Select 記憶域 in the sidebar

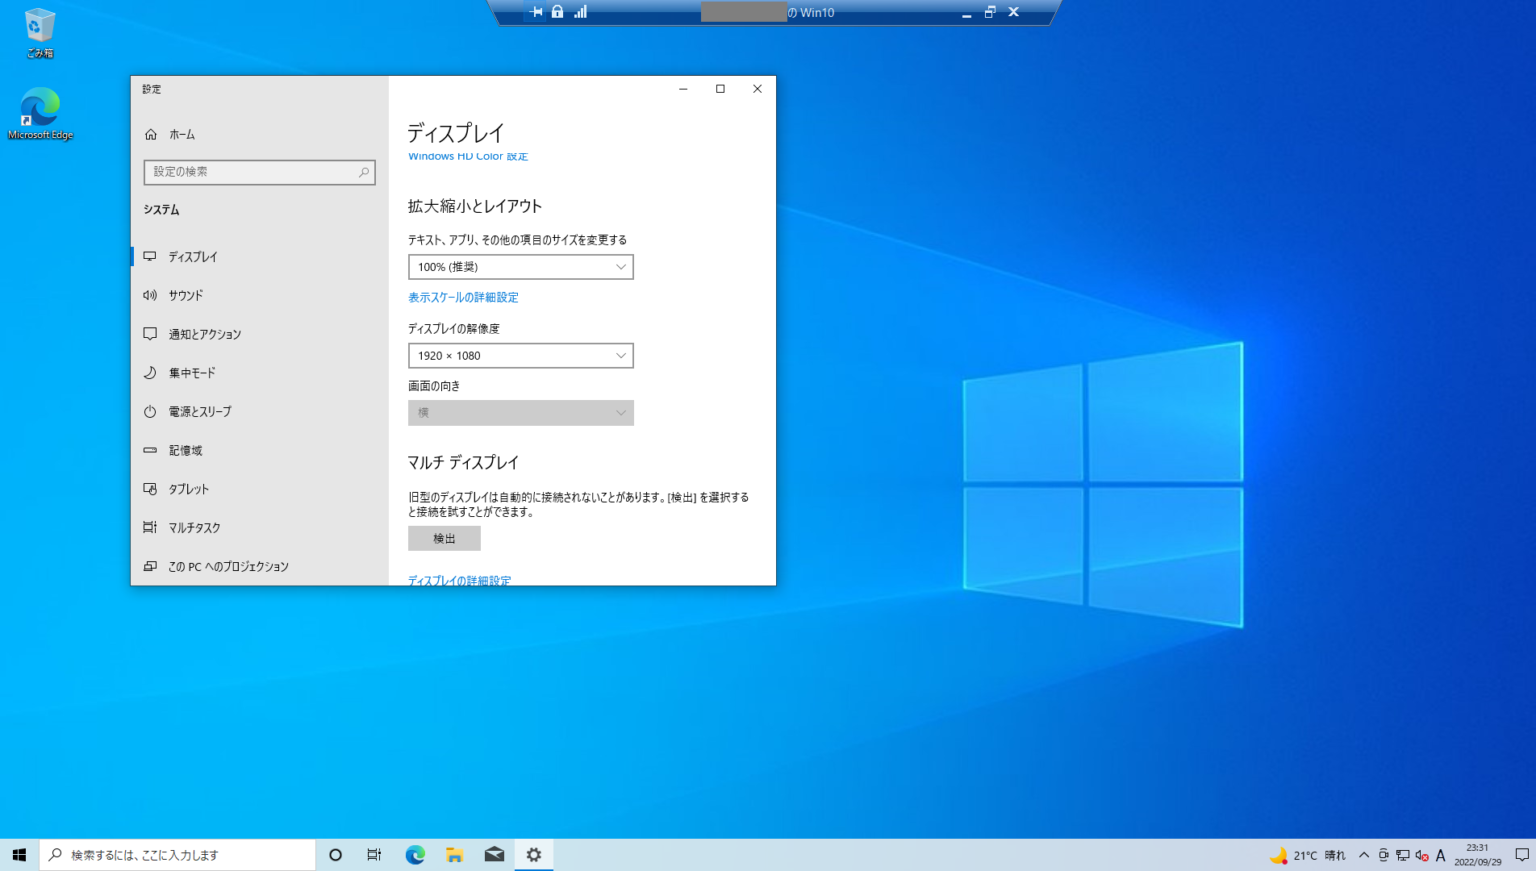click(x=186, y=450)
